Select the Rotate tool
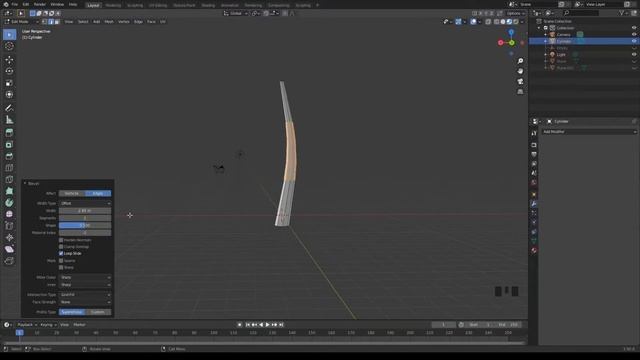This screenshot has width=640, height=360. tap(9, 71)
